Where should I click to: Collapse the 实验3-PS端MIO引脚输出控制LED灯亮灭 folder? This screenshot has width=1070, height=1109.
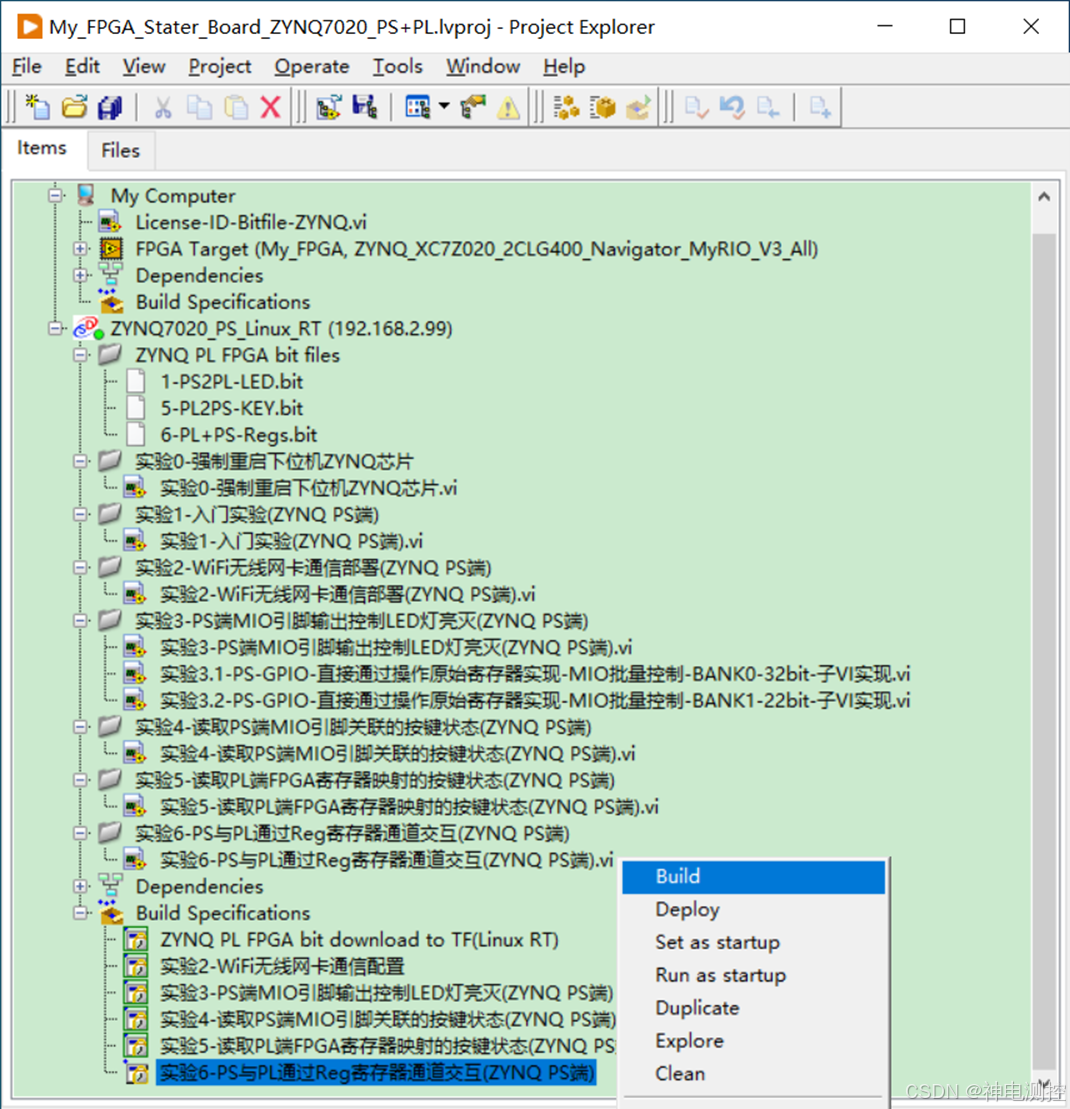(x=81, y=620)
